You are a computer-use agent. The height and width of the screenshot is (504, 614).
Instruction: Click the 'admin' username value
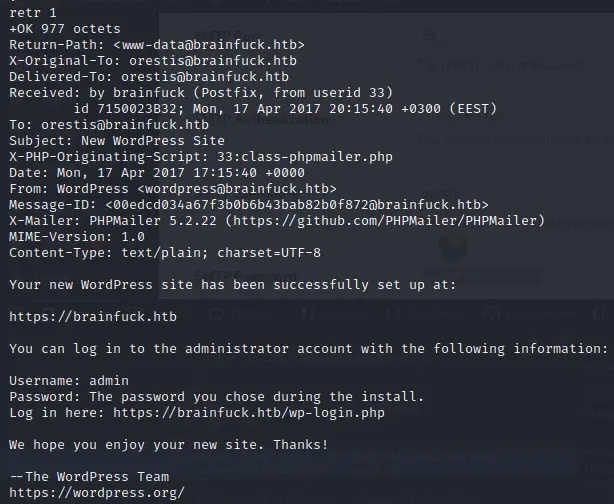click(109, 381)
